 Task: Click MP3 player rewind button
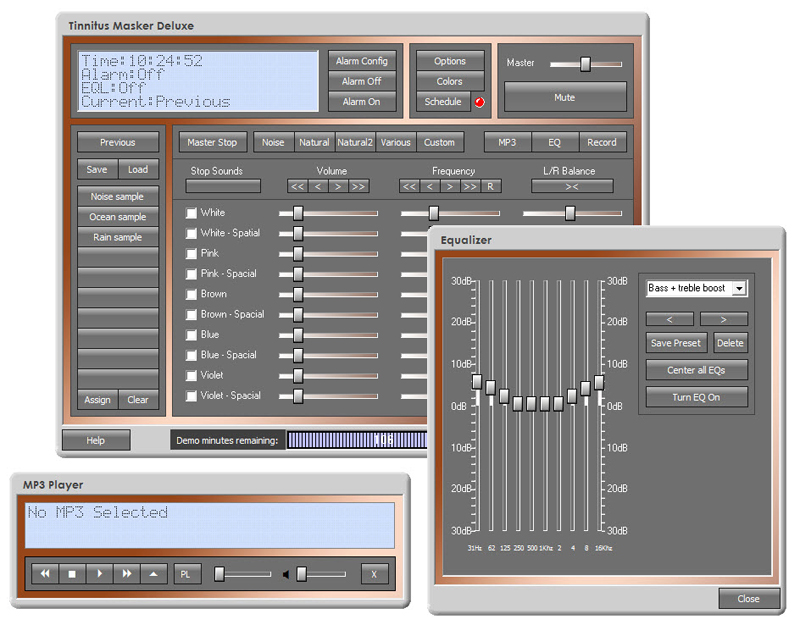point(45,574)
